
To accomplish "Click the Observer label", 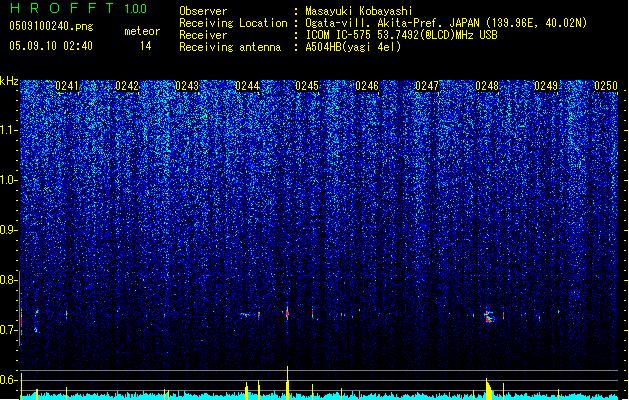I will 203,11.
